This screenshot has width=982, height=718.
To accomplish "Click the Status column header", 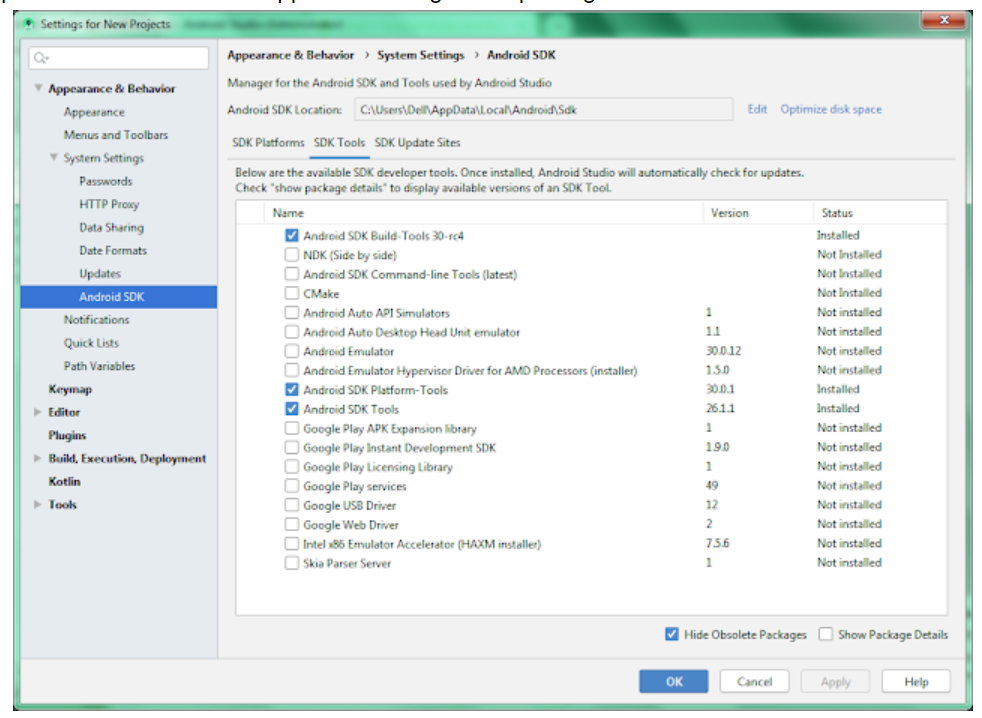I will (837, 213).
